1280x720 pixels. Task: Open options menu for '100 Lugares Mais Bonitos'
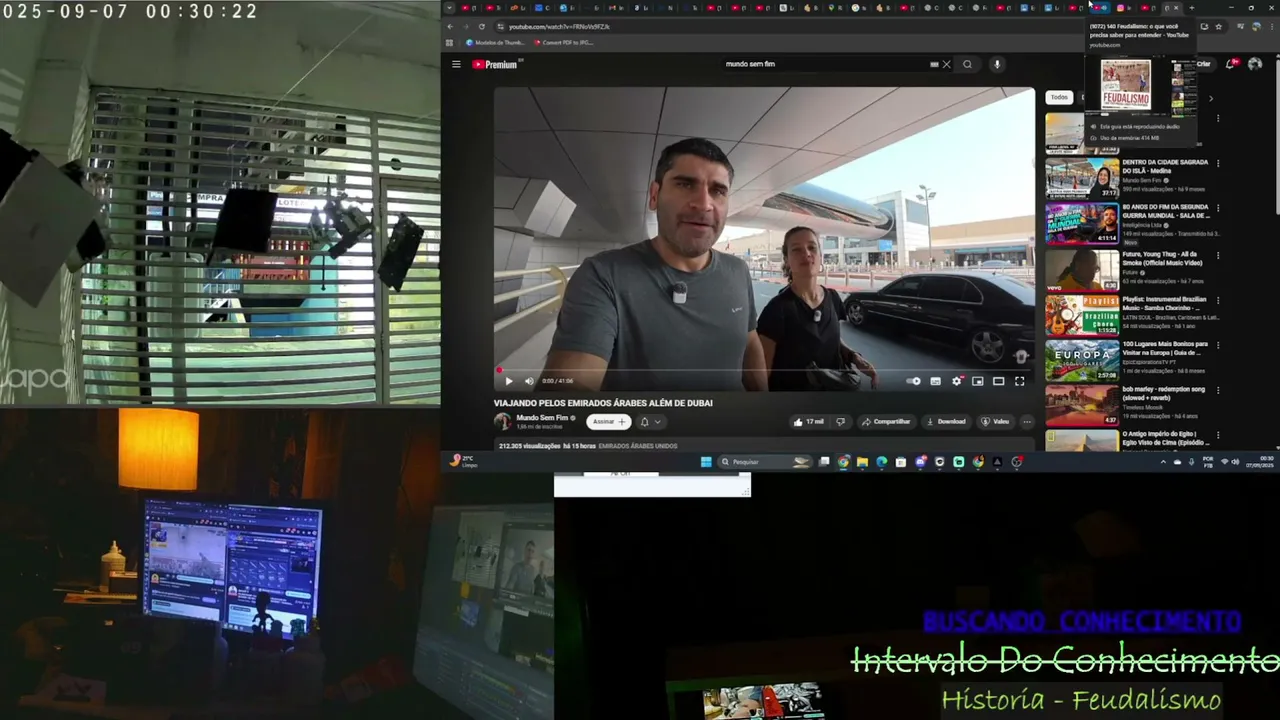coord(1218,345)
